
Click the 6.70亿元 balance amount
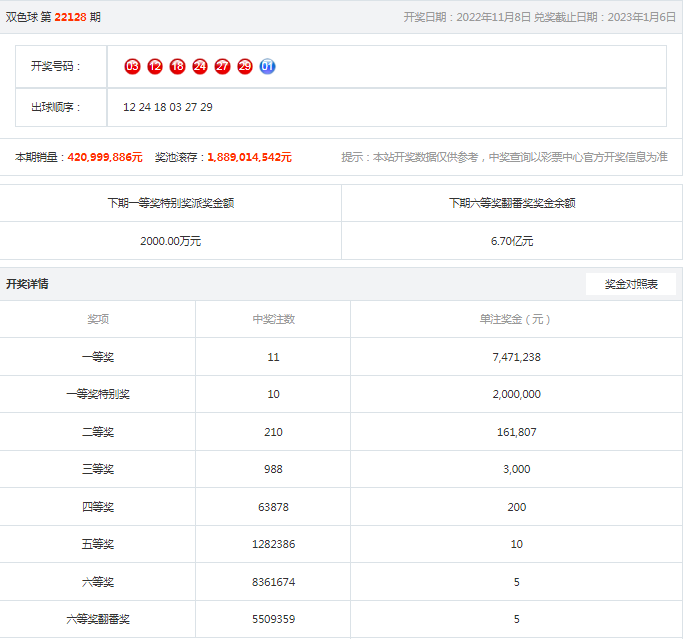pos(512,241)
